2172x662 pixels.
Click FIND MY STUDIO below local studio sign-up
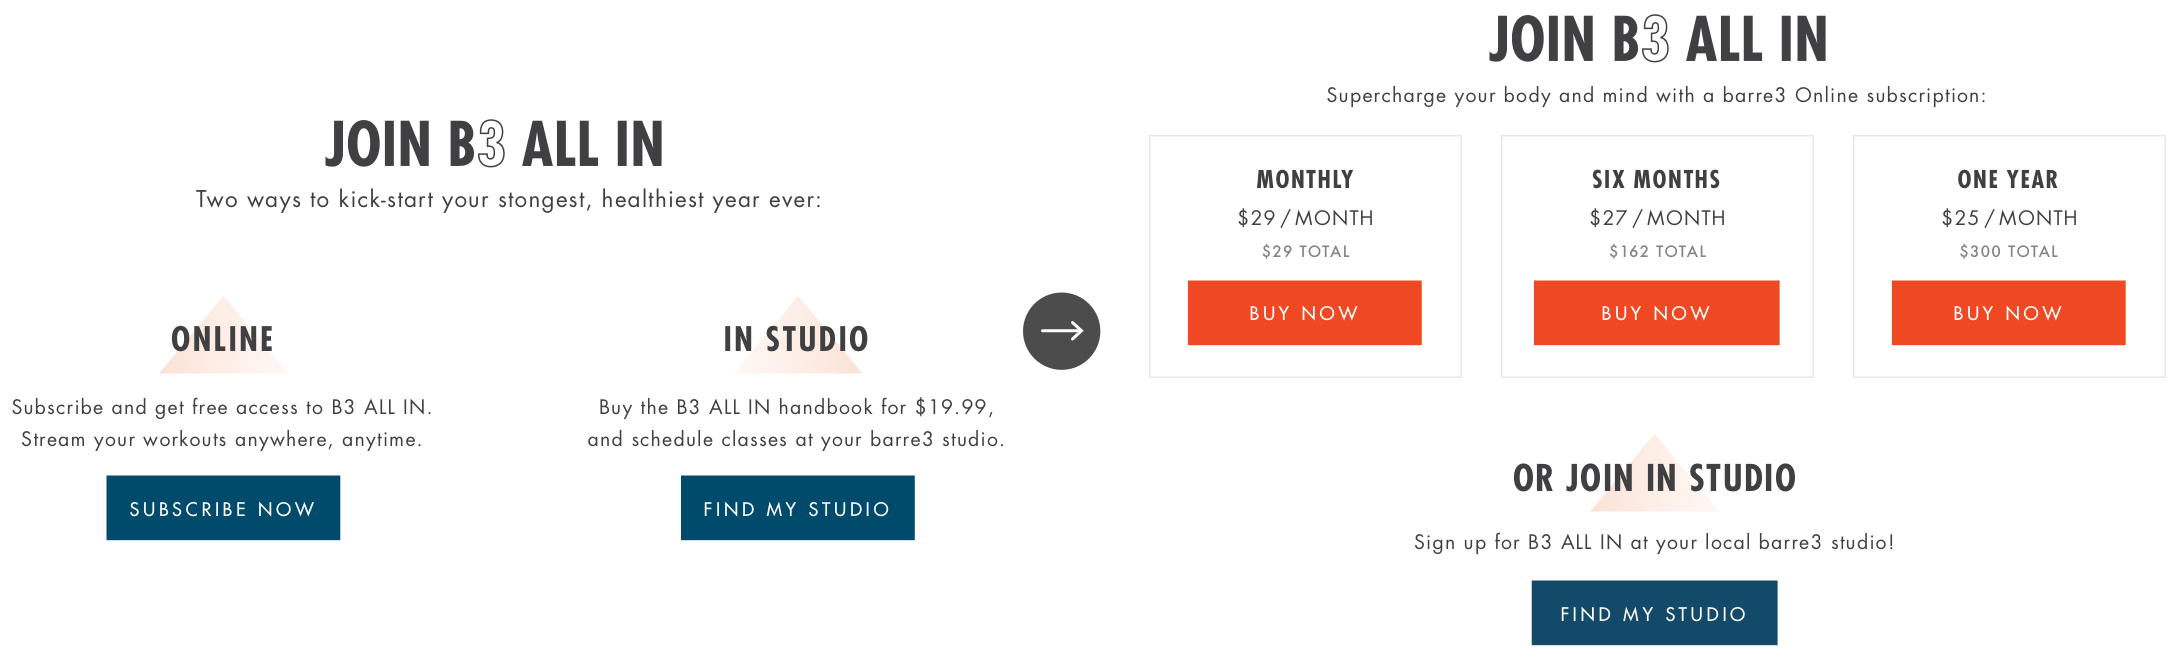coord(1654,613)
